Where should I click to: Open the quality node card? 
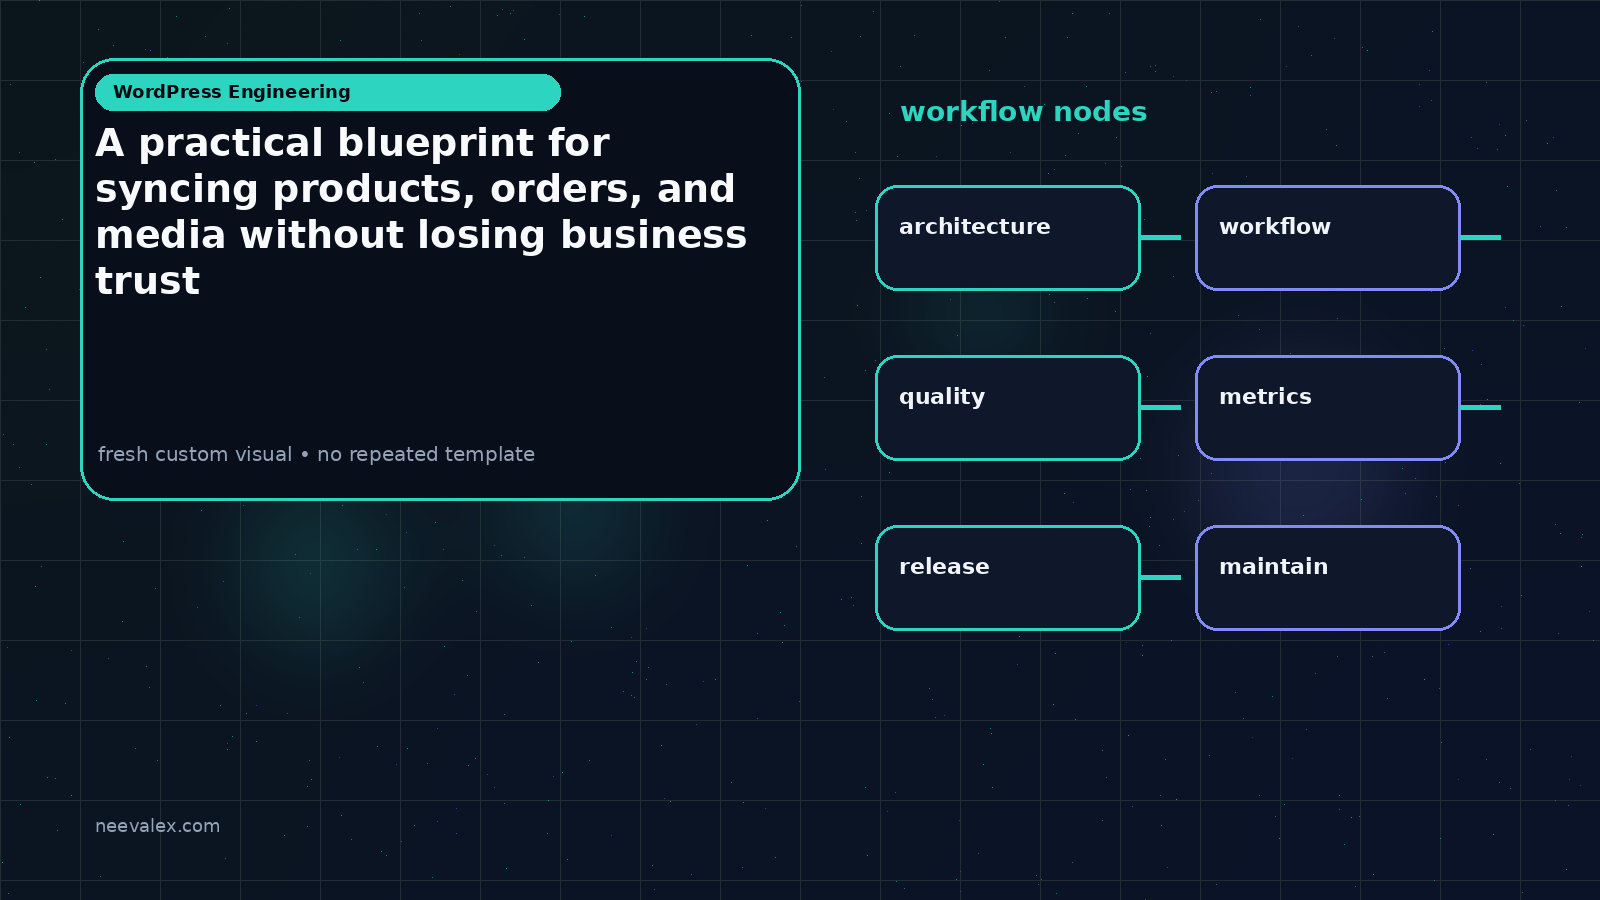pyautogui.click(x=1008, y=408)
